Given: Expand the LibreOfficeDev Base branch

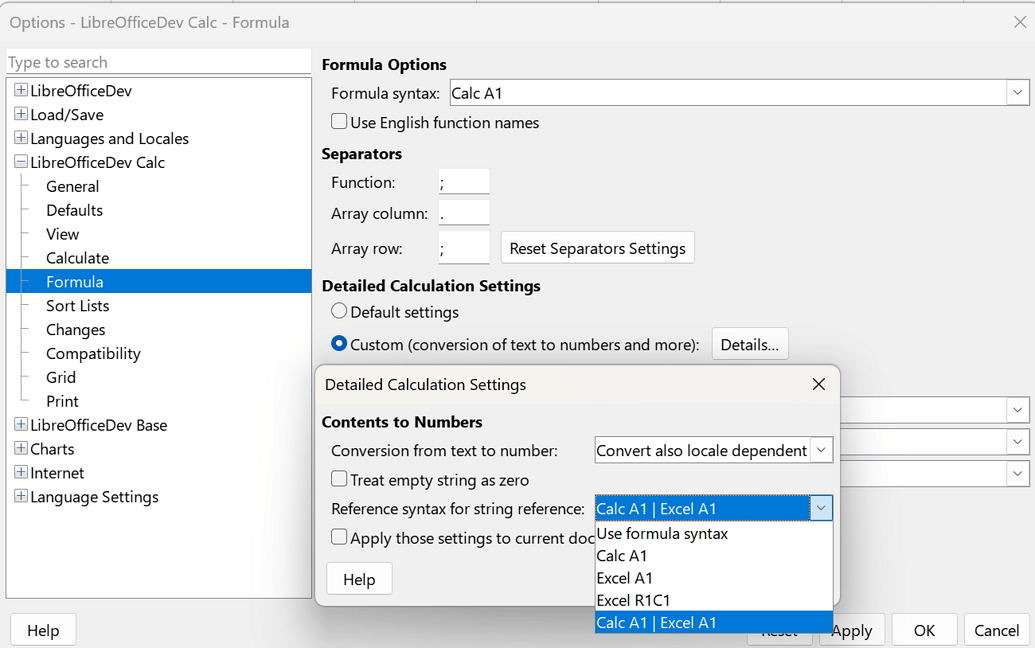Looking at the screenshot, I should point(21,425).
